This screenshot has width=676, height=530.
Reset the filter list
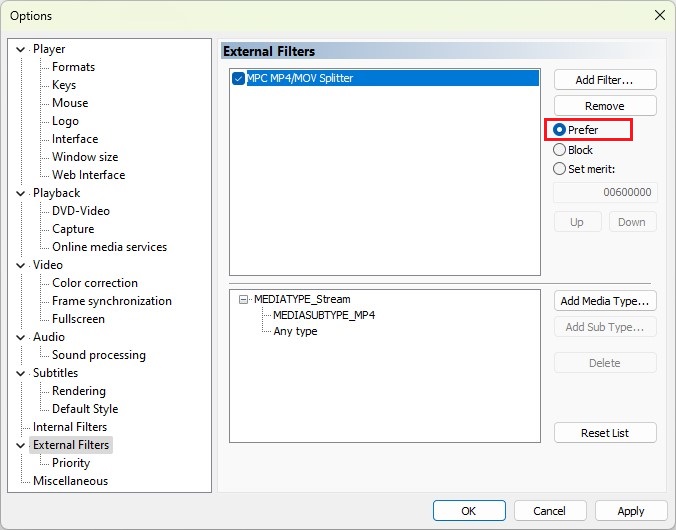pyautogui.click(x=605, y=433)
